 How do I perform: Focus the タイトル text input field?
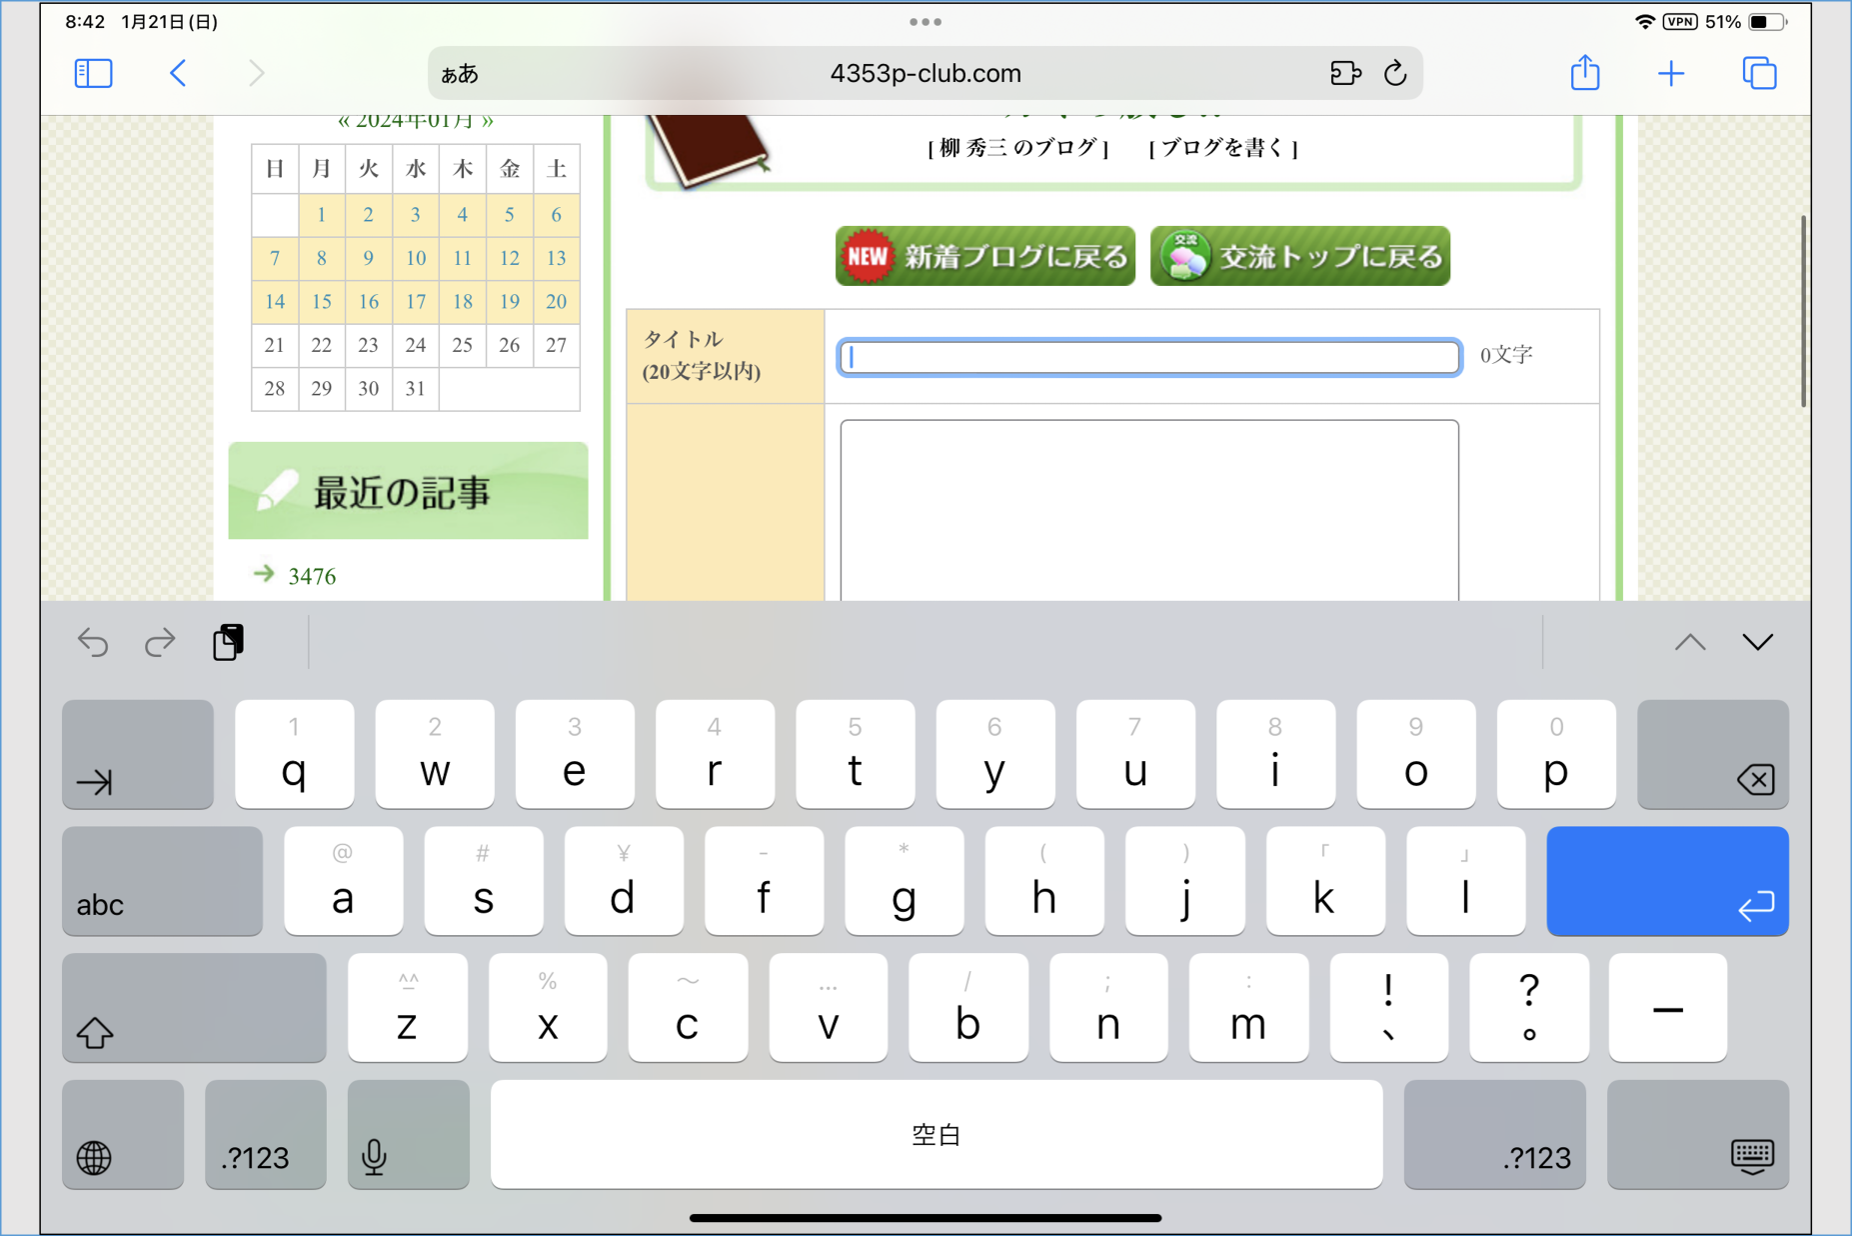click(1149, 357)
